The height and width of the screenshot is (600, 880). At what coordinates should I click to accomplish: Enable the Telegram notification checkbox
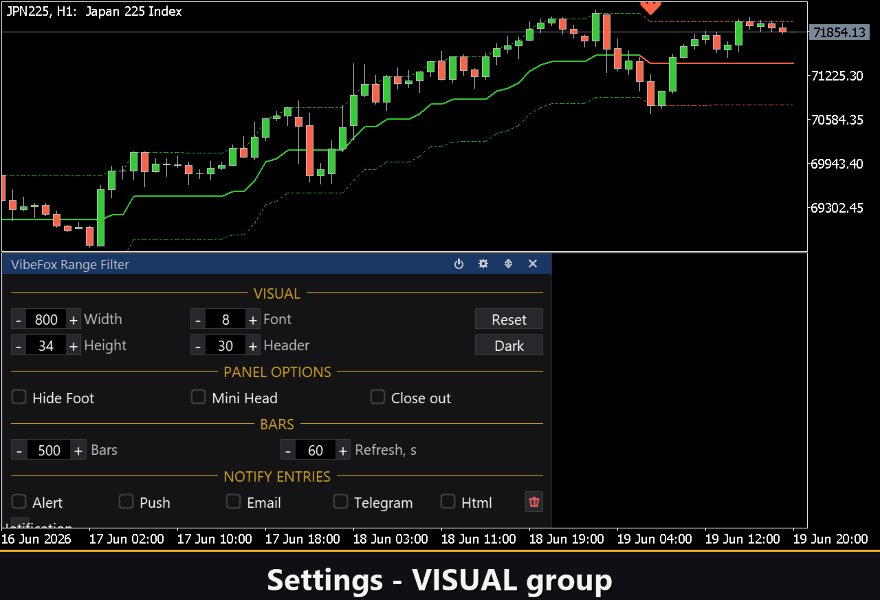pos(341,501)
